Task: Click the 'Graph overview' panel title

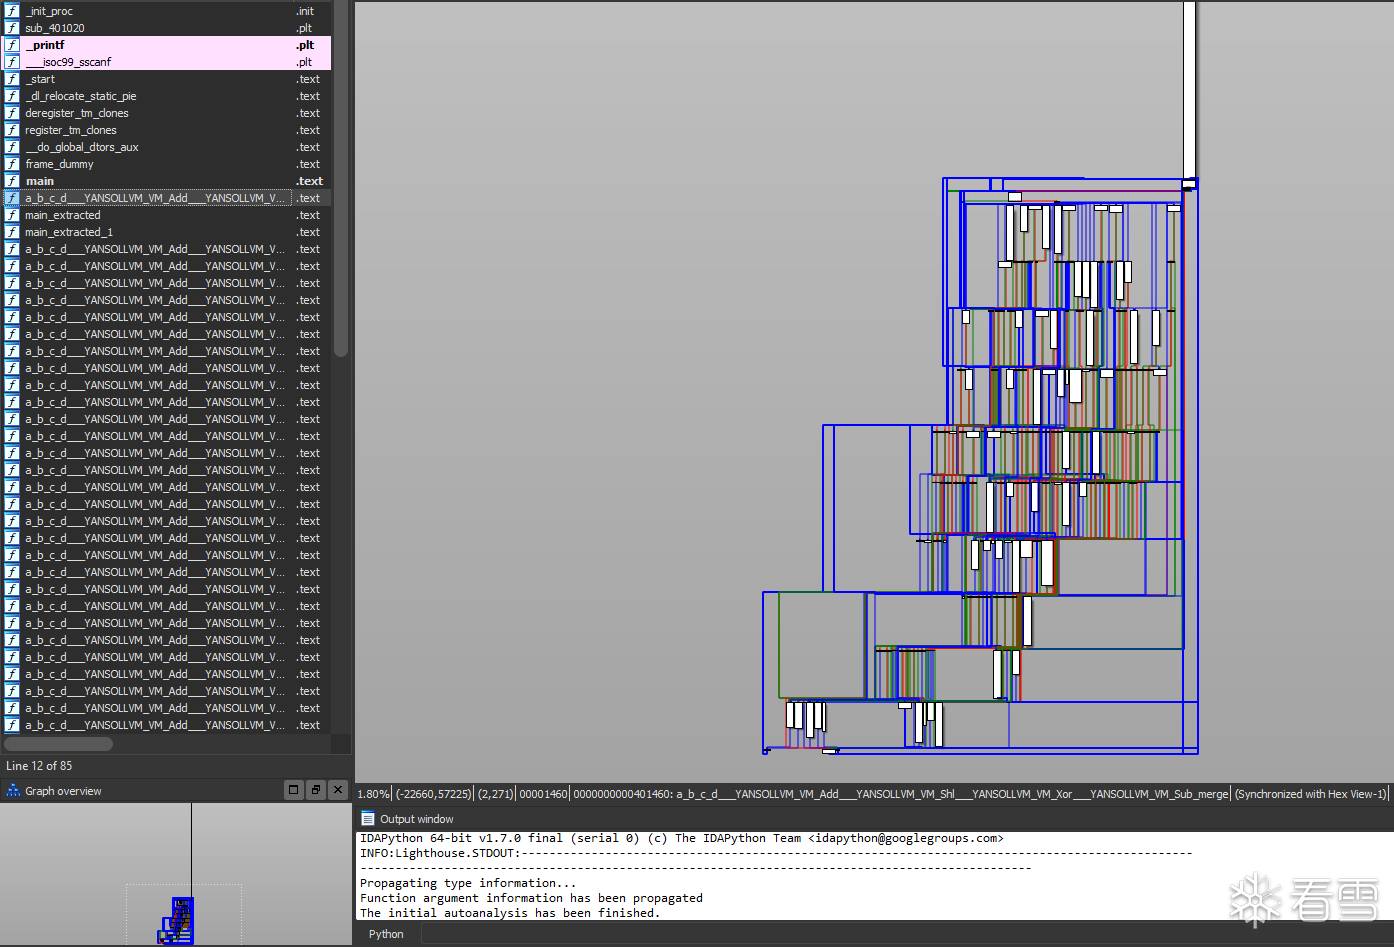Action: [x=63, y=791]
